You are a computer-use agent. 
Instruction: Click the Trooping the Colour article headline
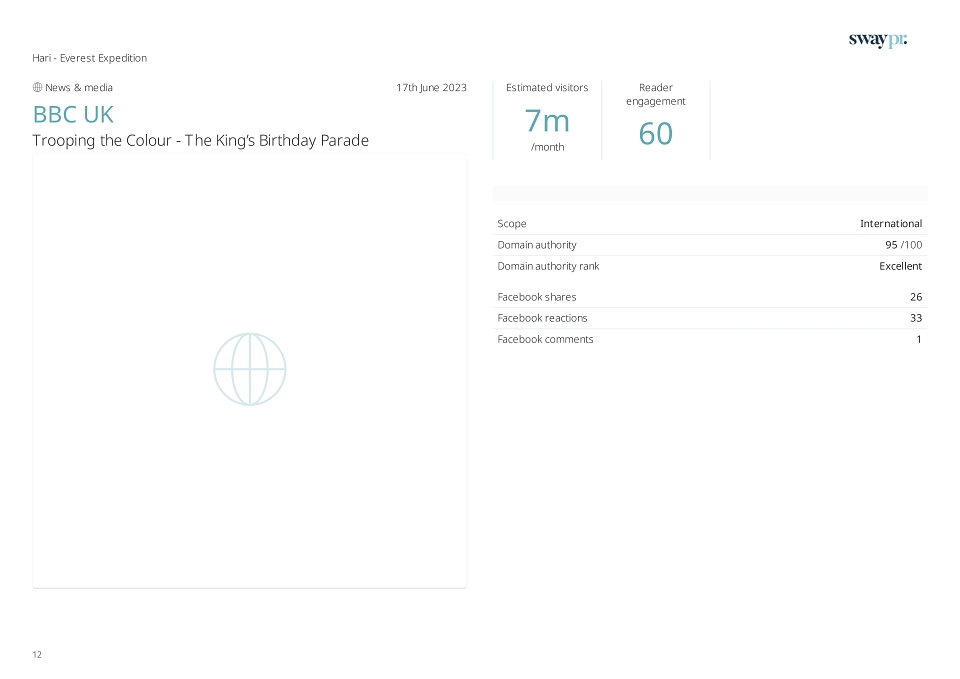click(200, 140)
